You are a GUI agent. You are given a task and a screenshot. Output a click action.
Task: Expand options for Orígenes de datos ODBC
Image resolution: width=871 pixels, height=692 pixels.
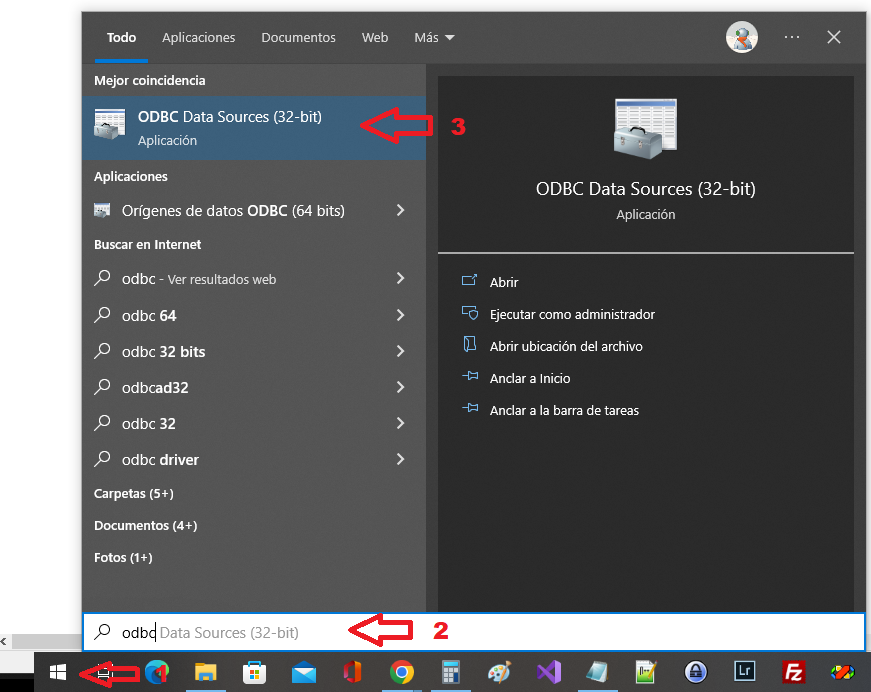[401, 210]
